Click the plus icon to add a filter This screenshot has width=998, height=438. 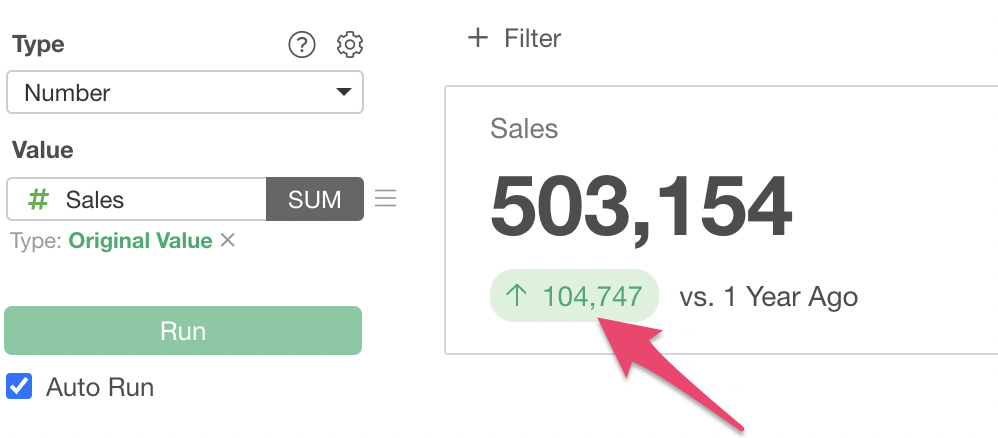[x=478, y=38]
